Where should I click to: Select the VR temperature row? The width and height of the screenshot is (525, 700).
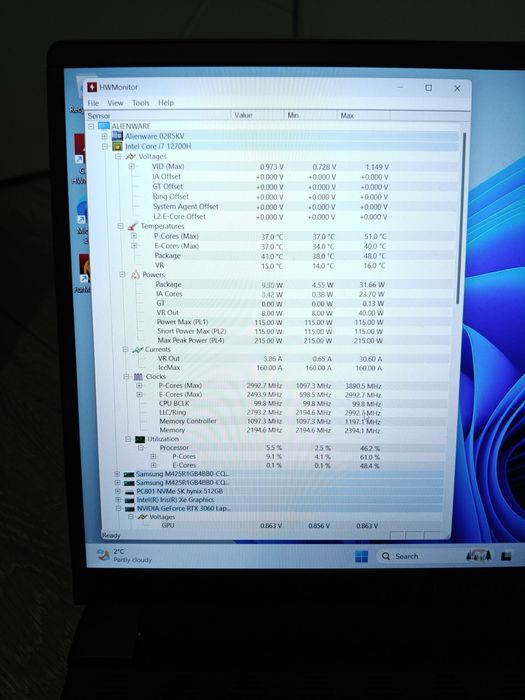pos(271,265)
